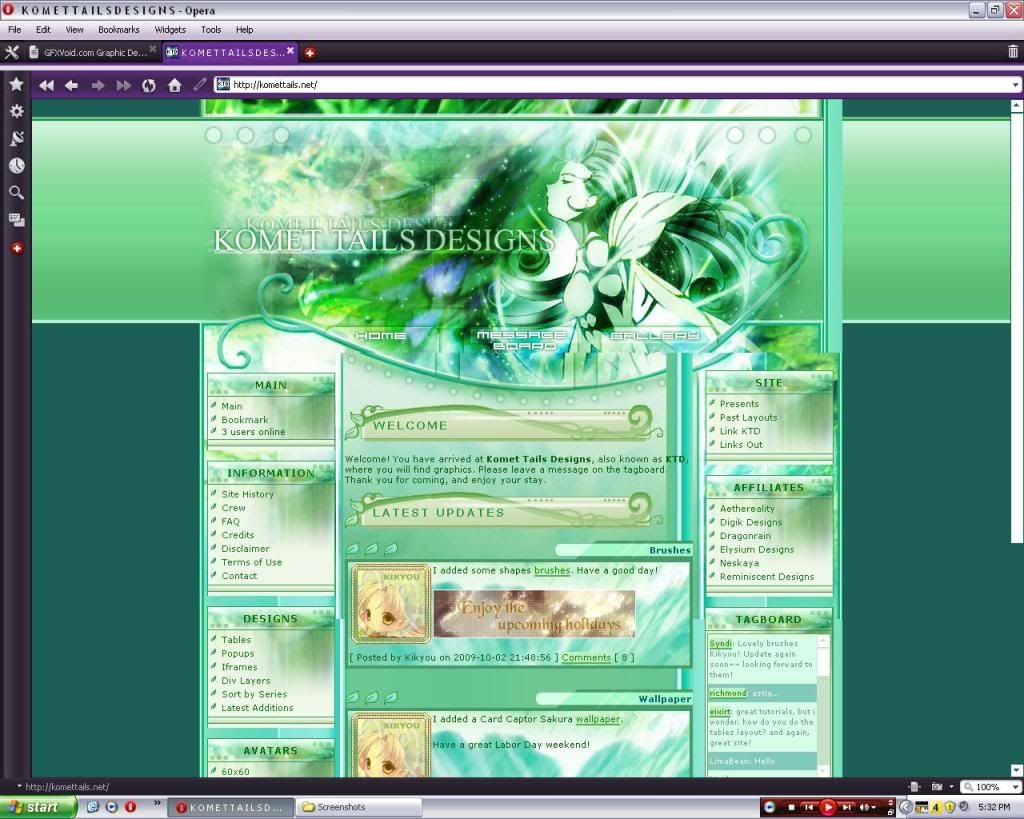The width and height of the screenshot is (1024, 819).
Task: Go back one page
Action: click(72, 86)
